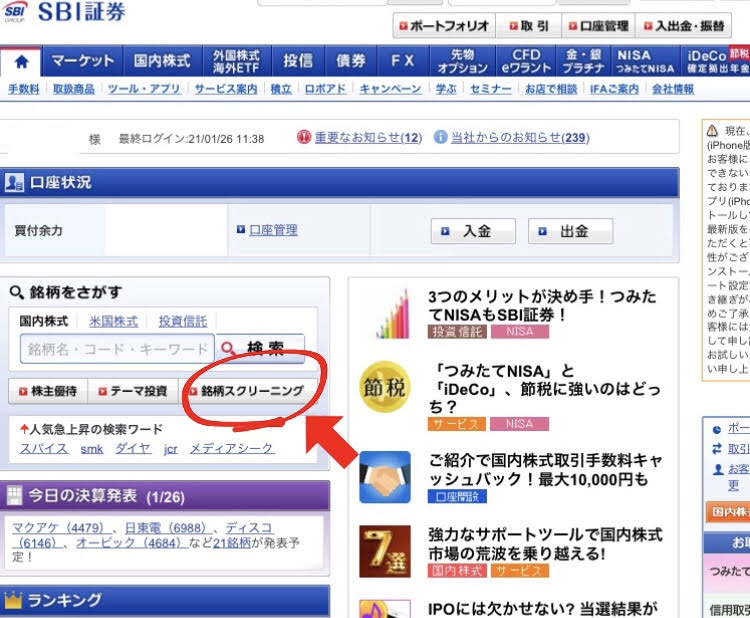Click the 節税 gold coin thumbnail
The image size is (750, 618).
(x=385, y=387)
